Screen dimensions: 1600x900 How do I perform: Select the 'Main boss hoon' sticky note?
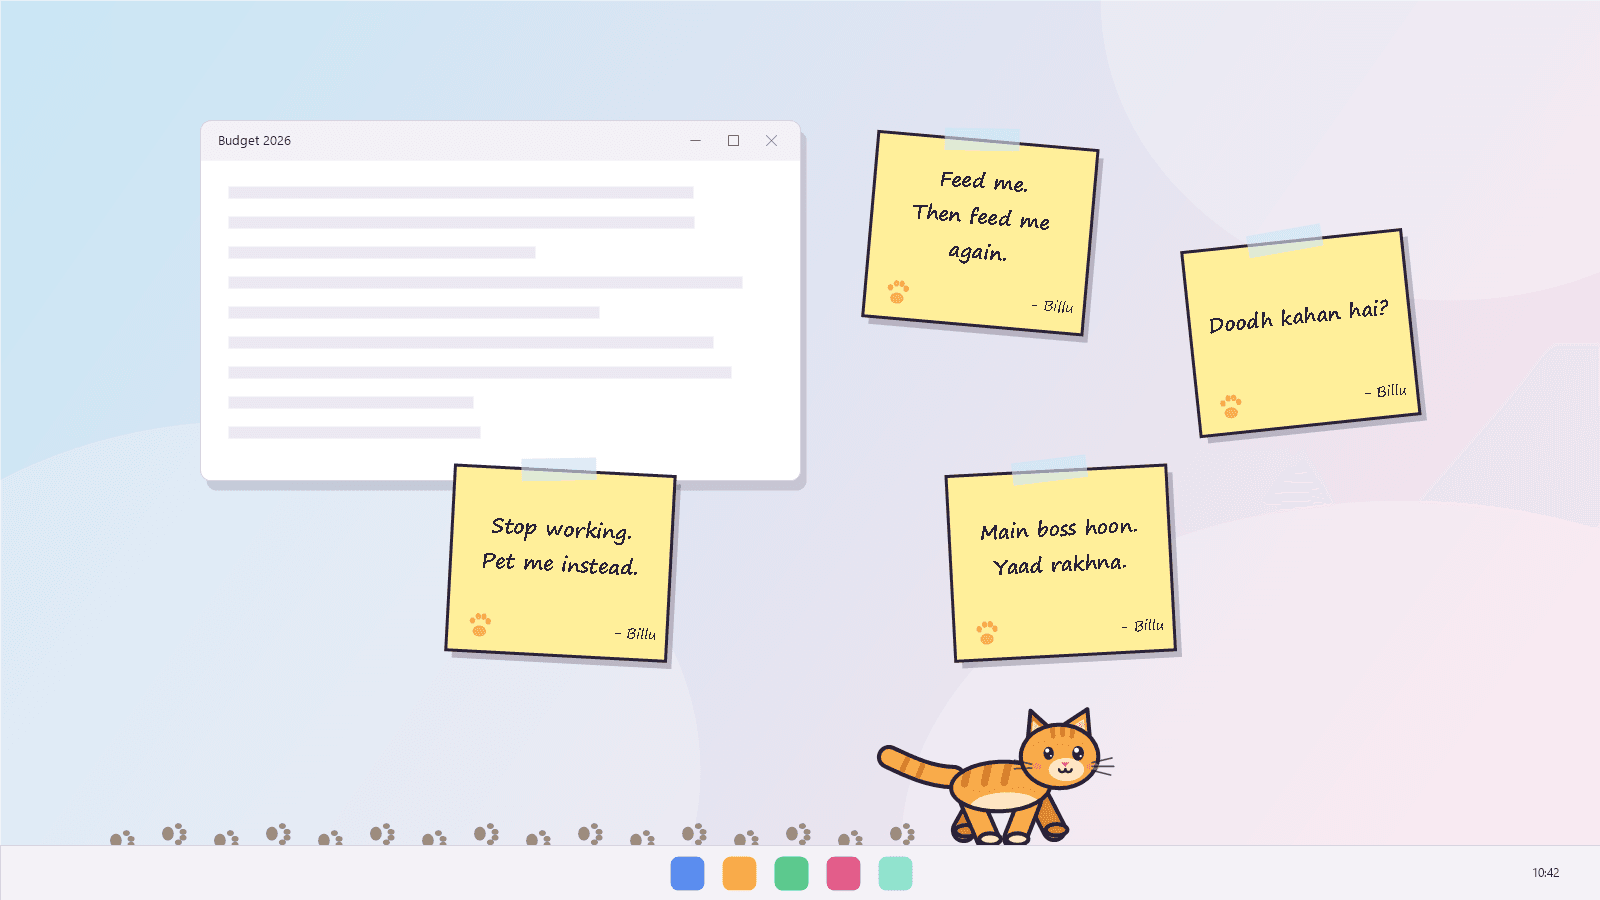point(1060,563)
